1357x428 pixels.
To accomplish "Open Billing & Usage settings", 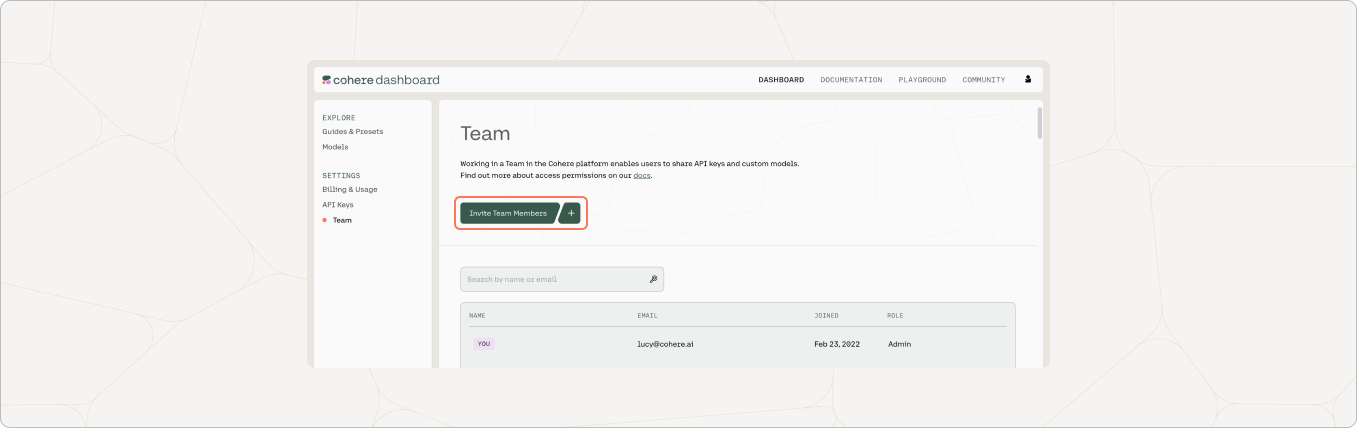I will click(x=349, y=189).
